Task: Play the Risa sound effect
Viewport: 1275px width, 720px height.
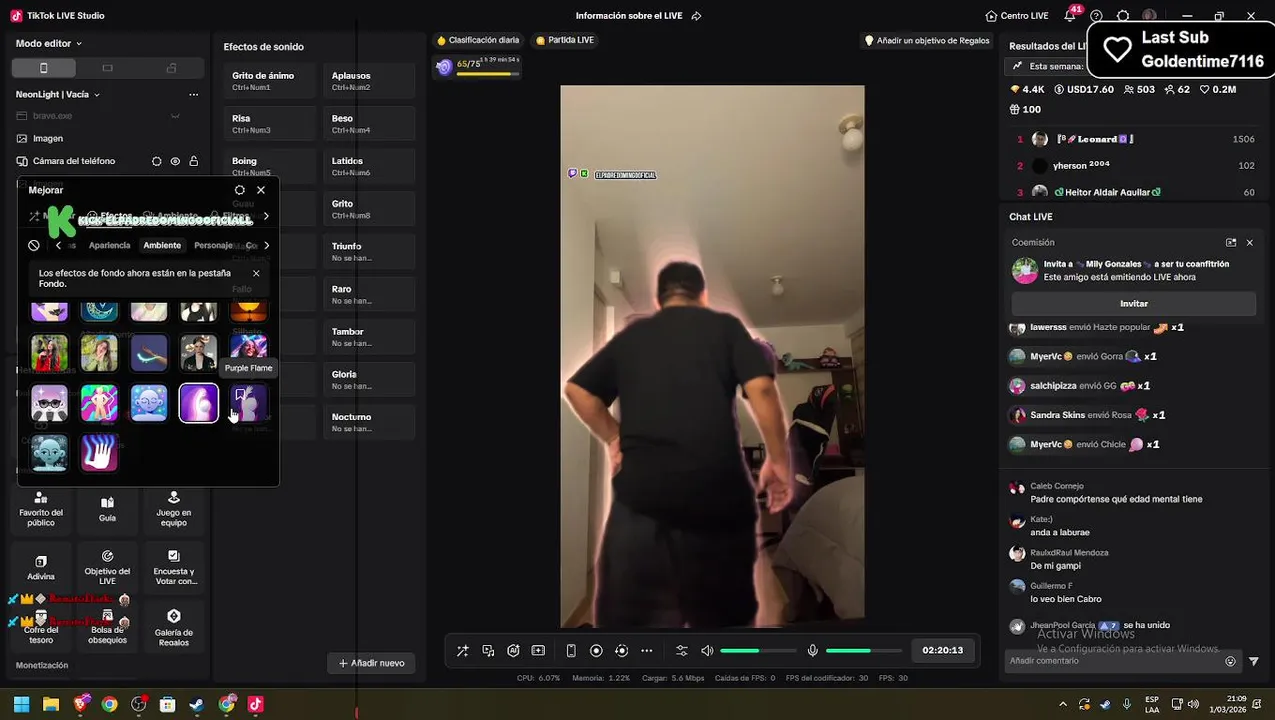Action: [x=269, y=123]
